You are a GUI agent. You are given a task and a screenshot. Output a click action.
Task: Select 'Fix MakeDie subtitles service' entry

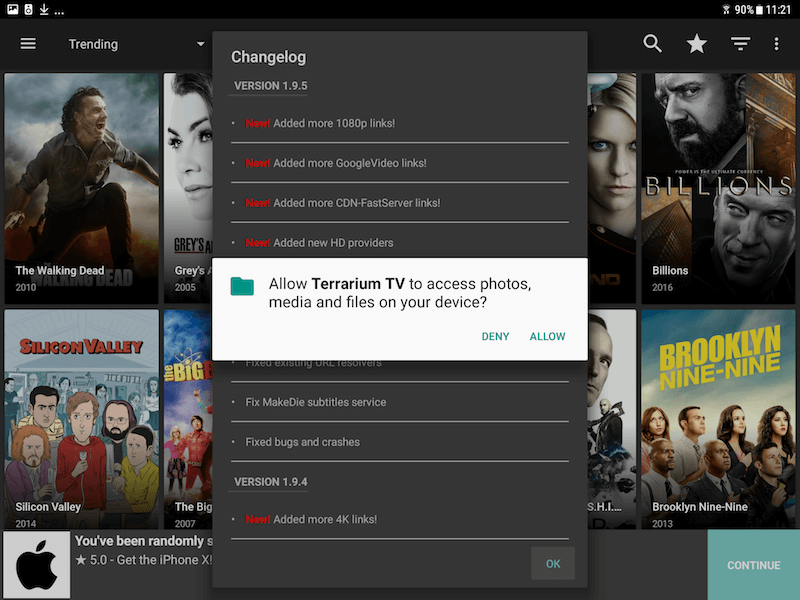coord(399,402)
